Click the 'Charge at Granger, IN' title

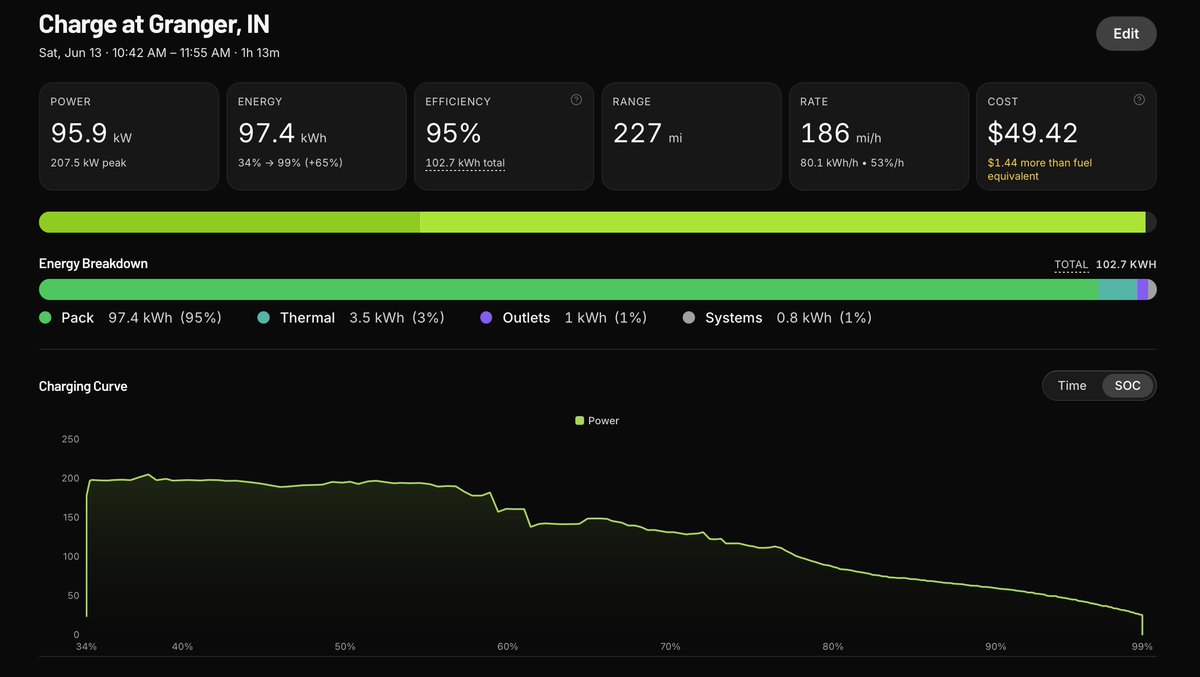click(154, 24)
